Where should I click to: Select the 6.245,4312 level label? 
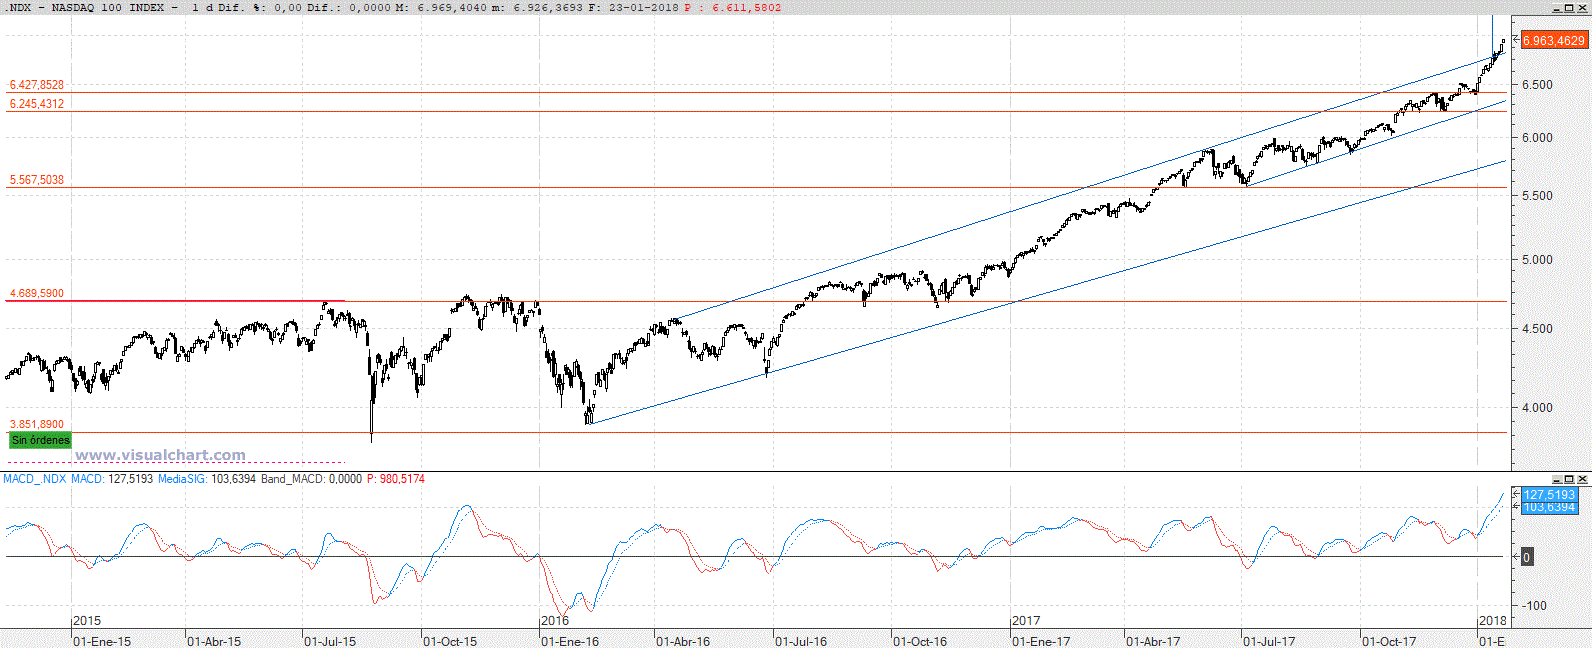37,104
